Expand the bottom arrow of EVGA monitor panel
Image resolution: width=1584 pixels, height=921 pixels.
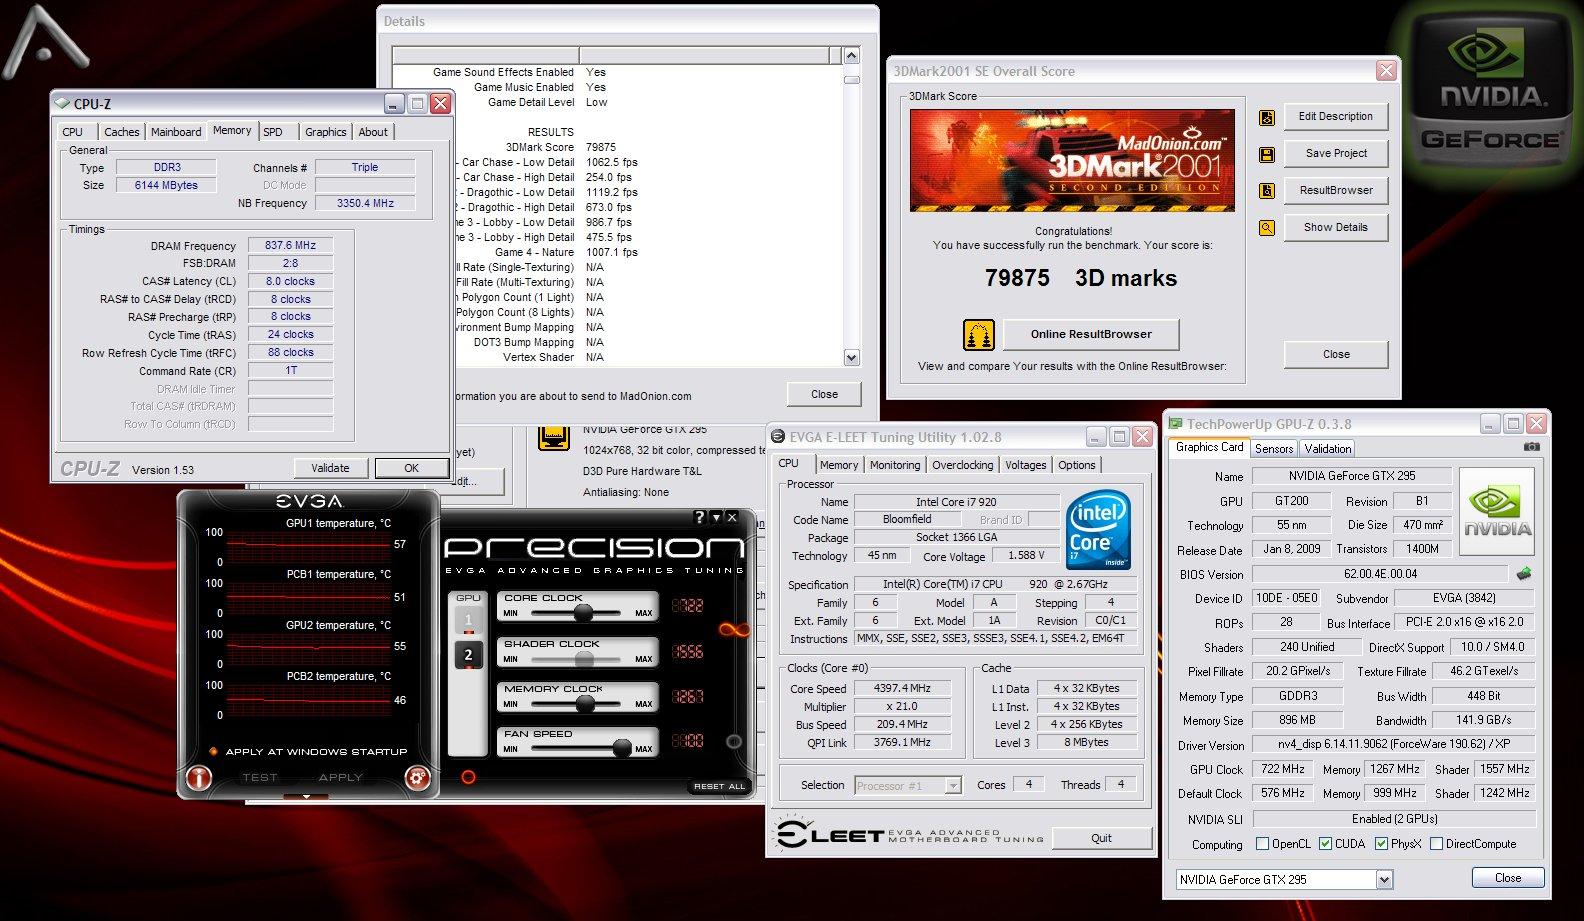[307, 796]
